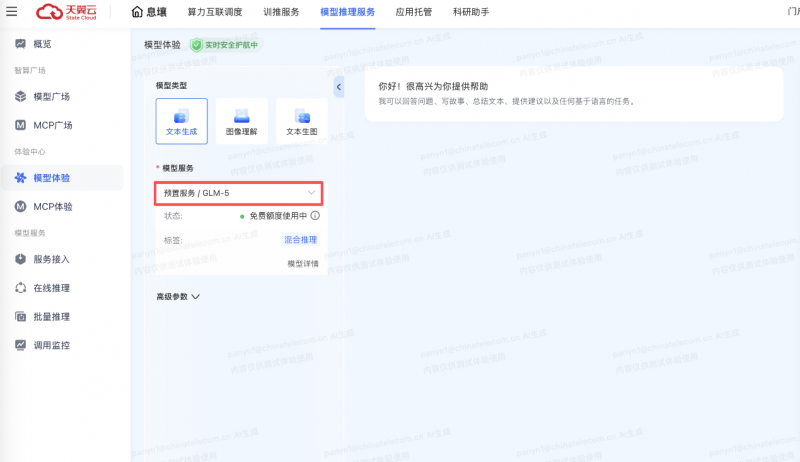Click the 实时安全护航中 badge text
The image size is (800, 462).
[232, 45]
